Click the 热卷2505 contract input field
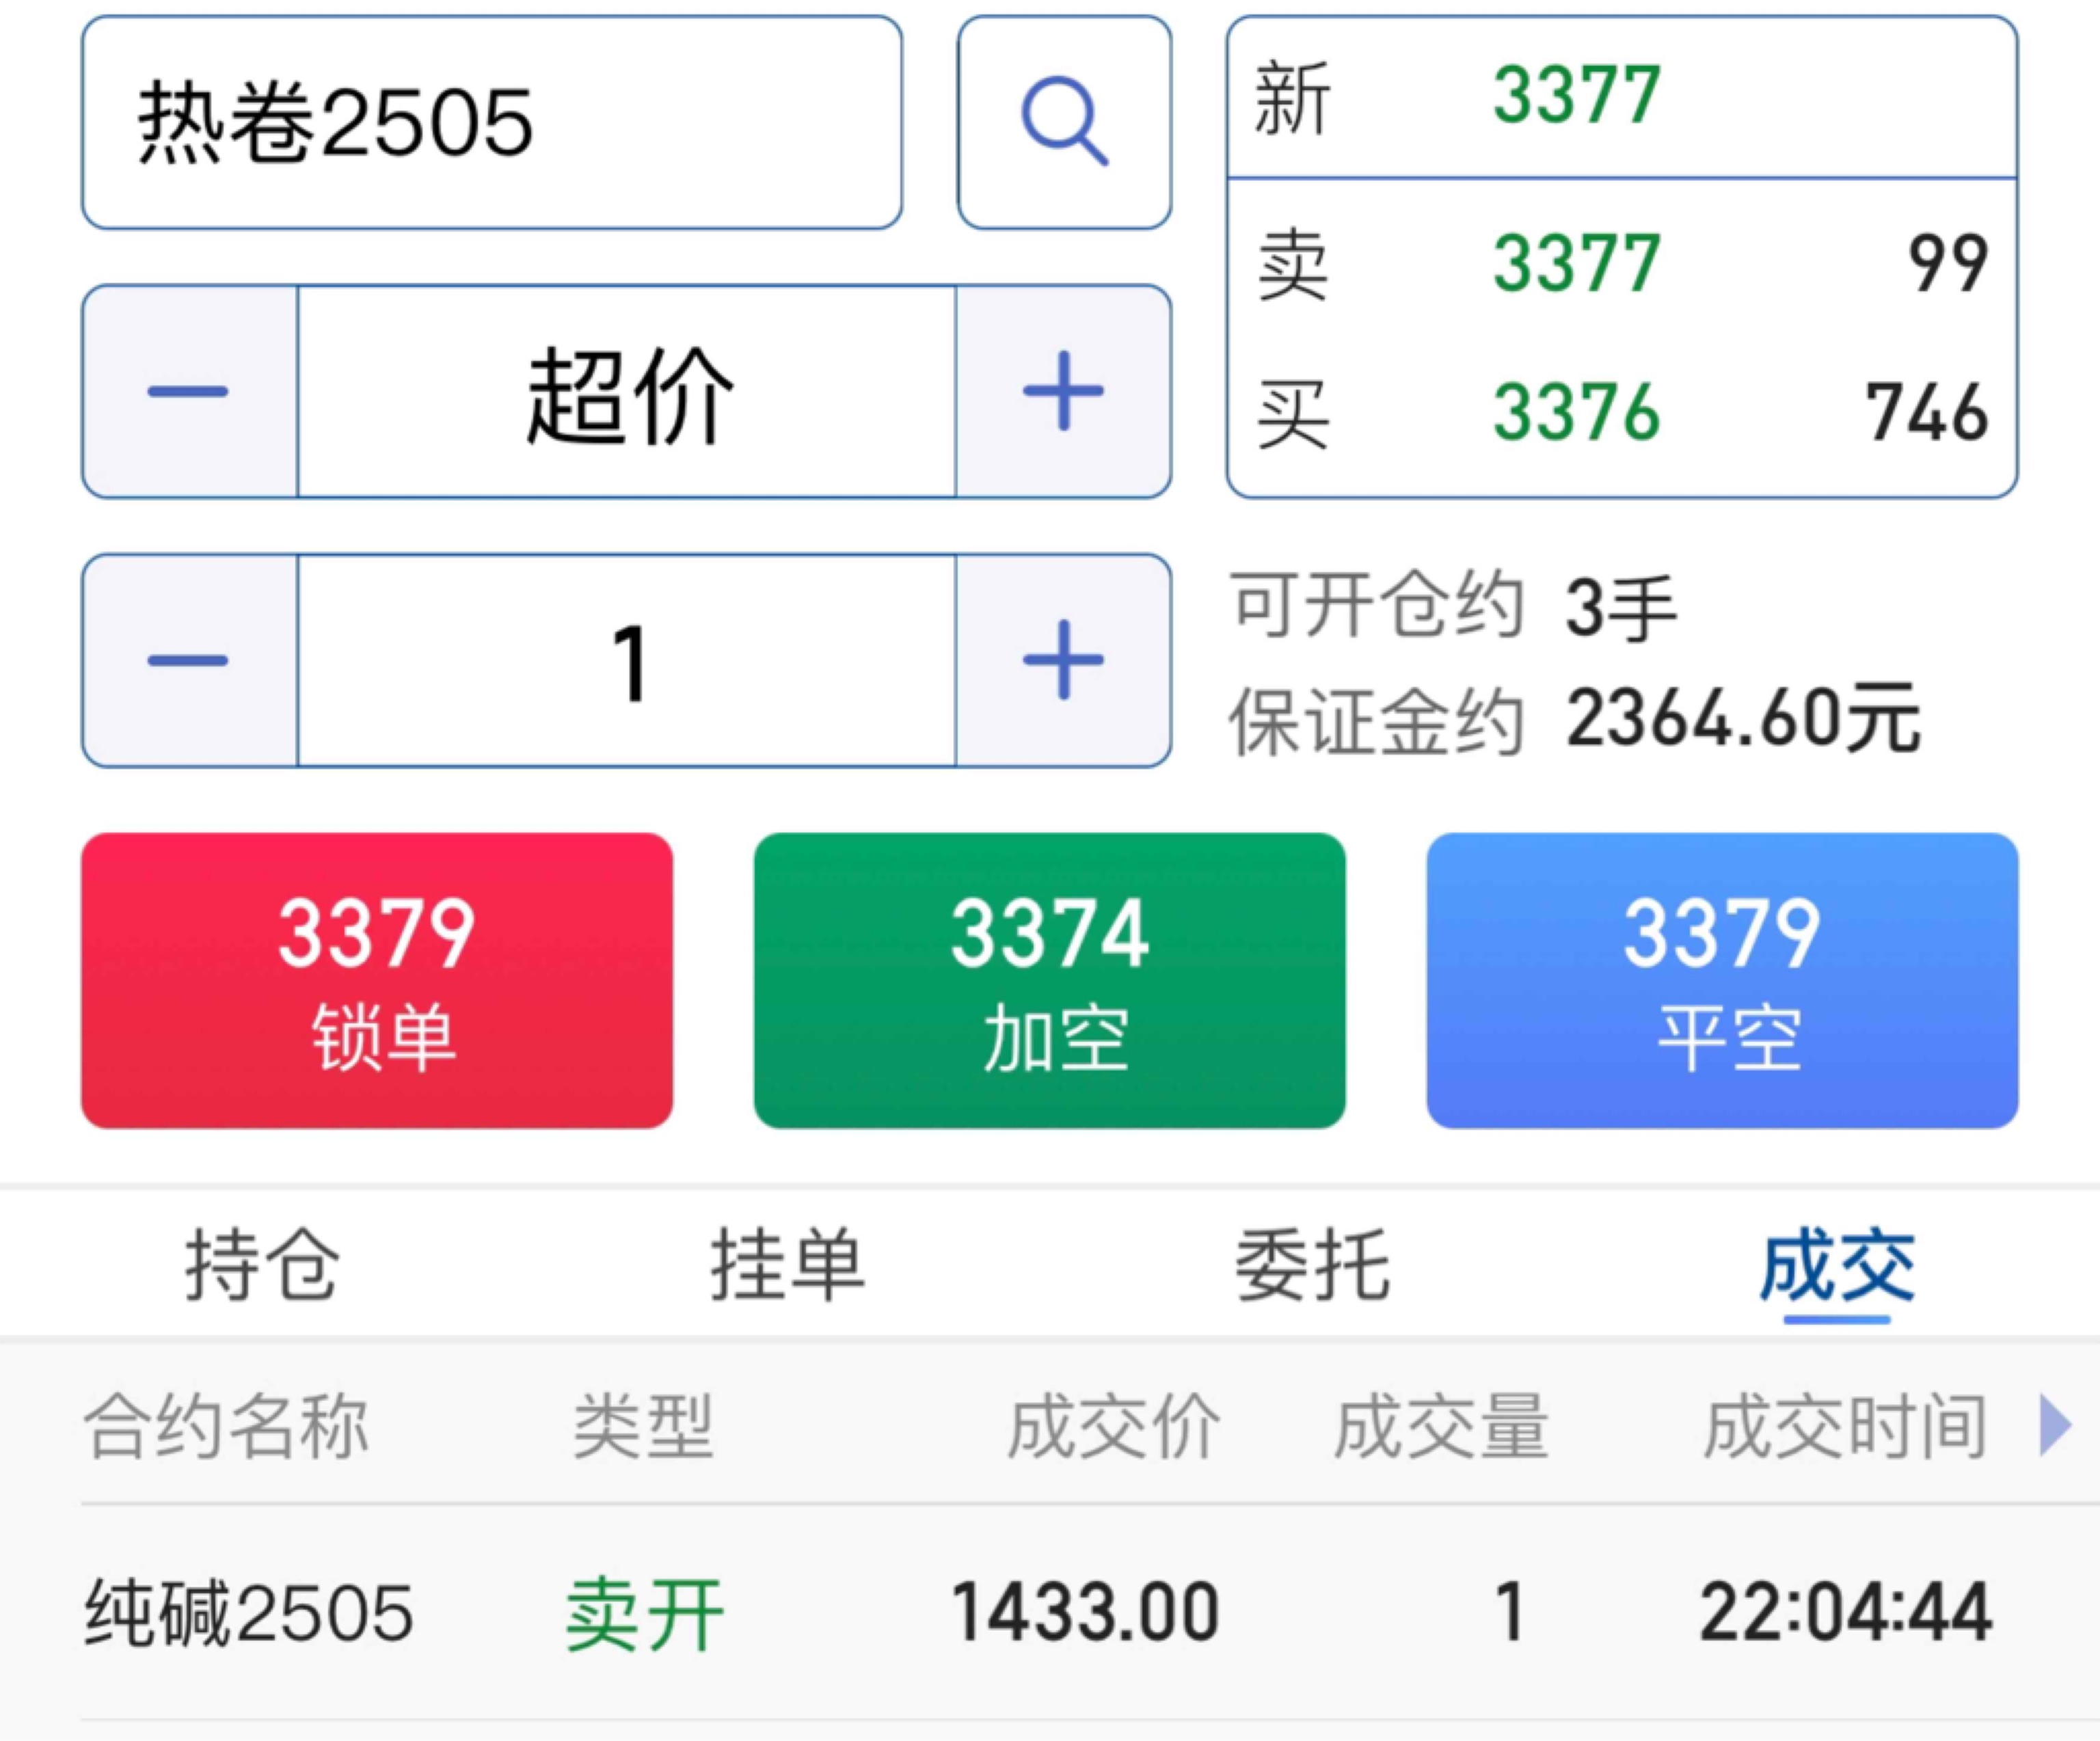2100x1741 pixels. (x=491, y=122)
